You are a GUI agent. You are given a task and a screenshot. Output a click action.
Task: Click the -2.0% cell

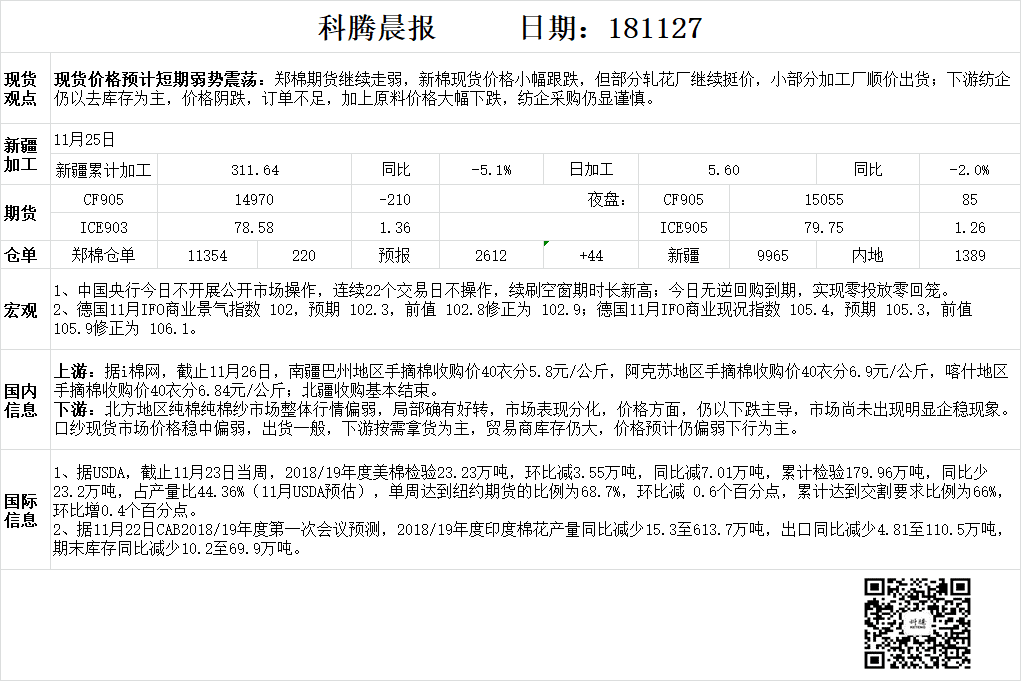tap(969, 170)
